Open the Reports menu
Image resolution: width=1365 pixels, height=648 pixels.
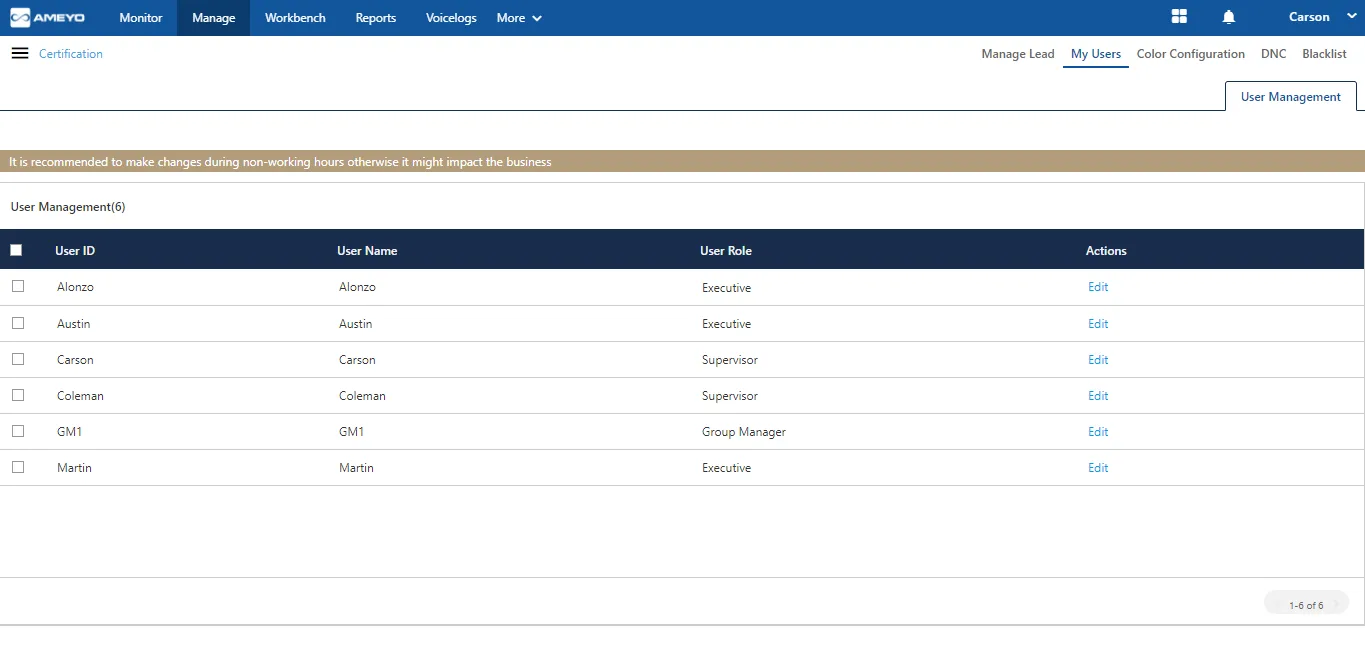(376, 18)
